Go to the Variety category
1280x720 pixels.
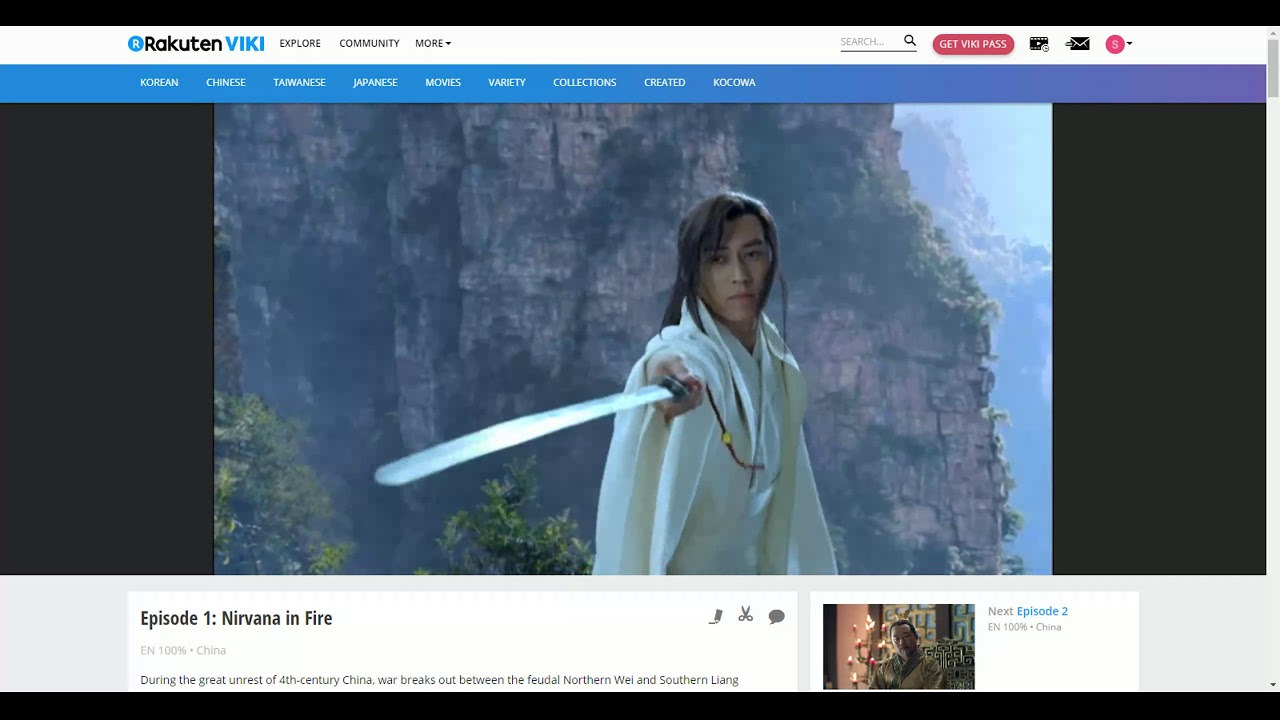pyautogui.click(x=507, y=83)
